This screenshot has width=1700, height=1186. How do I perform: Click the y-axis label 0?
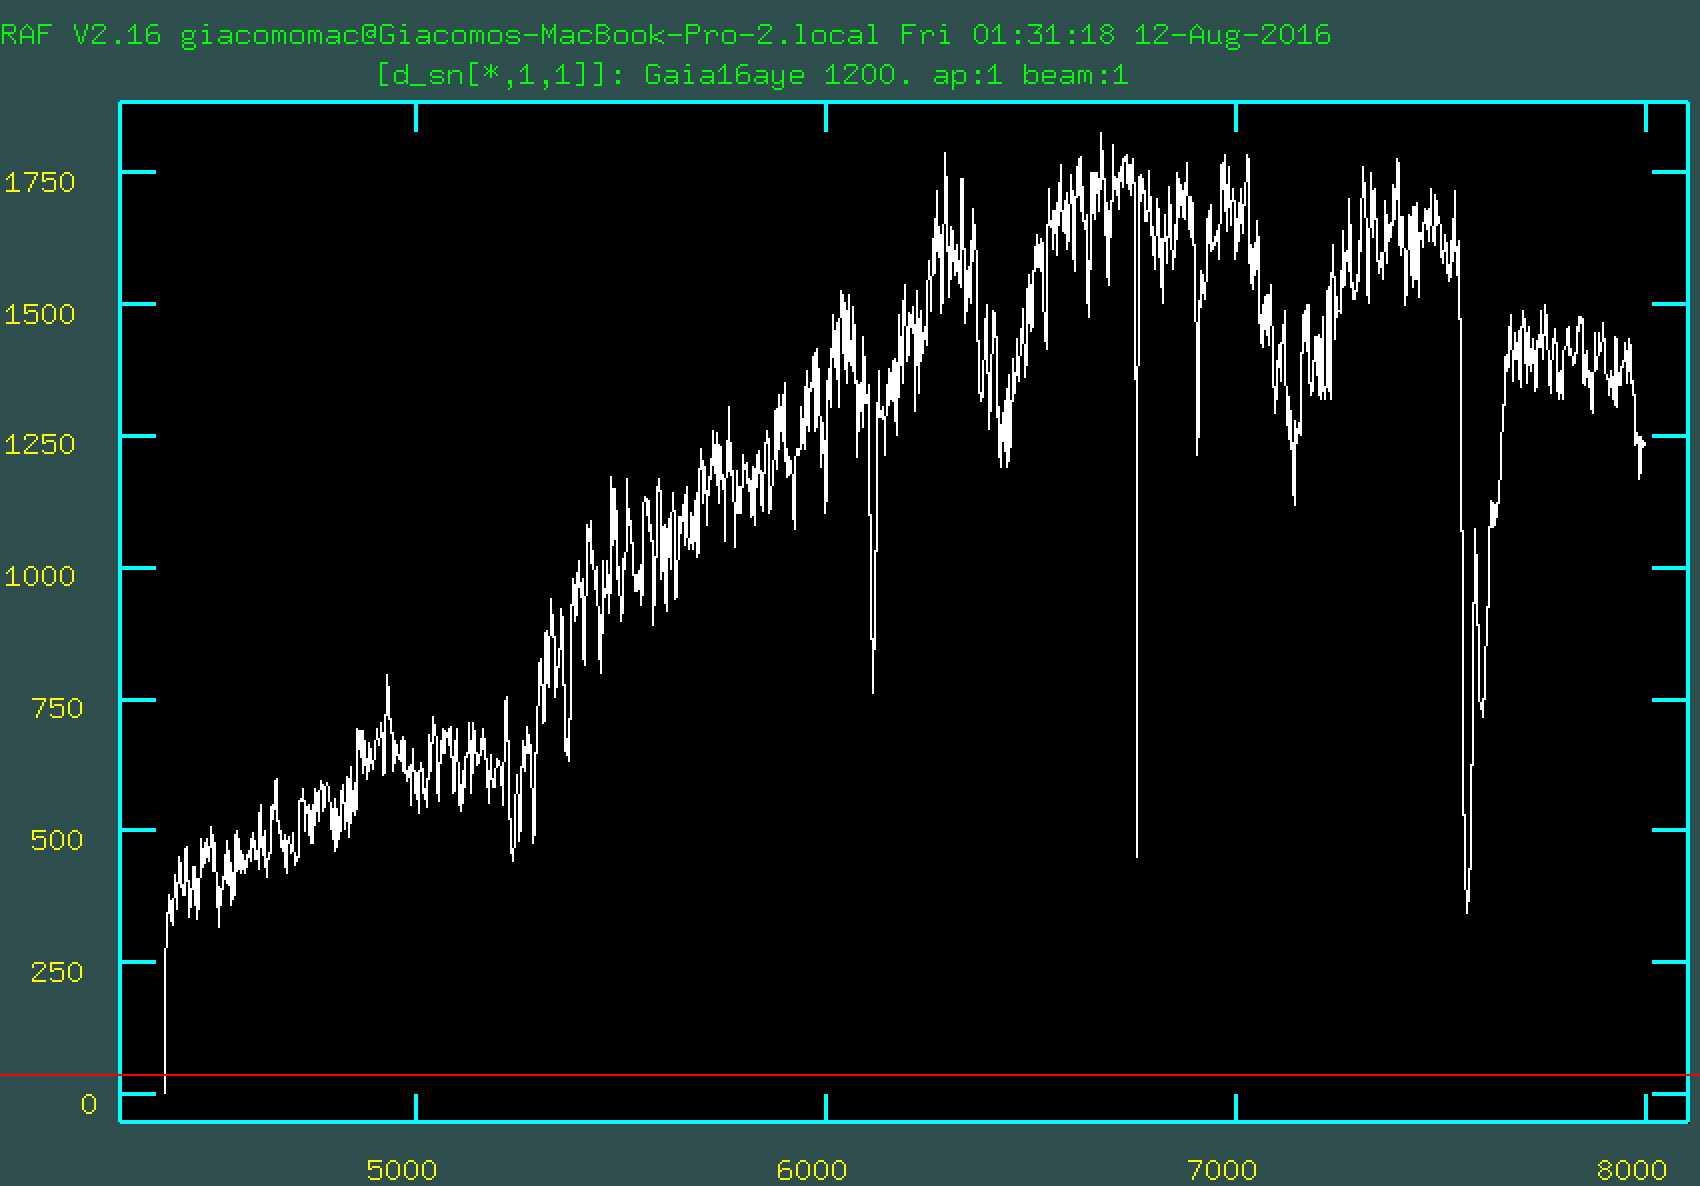click(x=89, y=1104)
